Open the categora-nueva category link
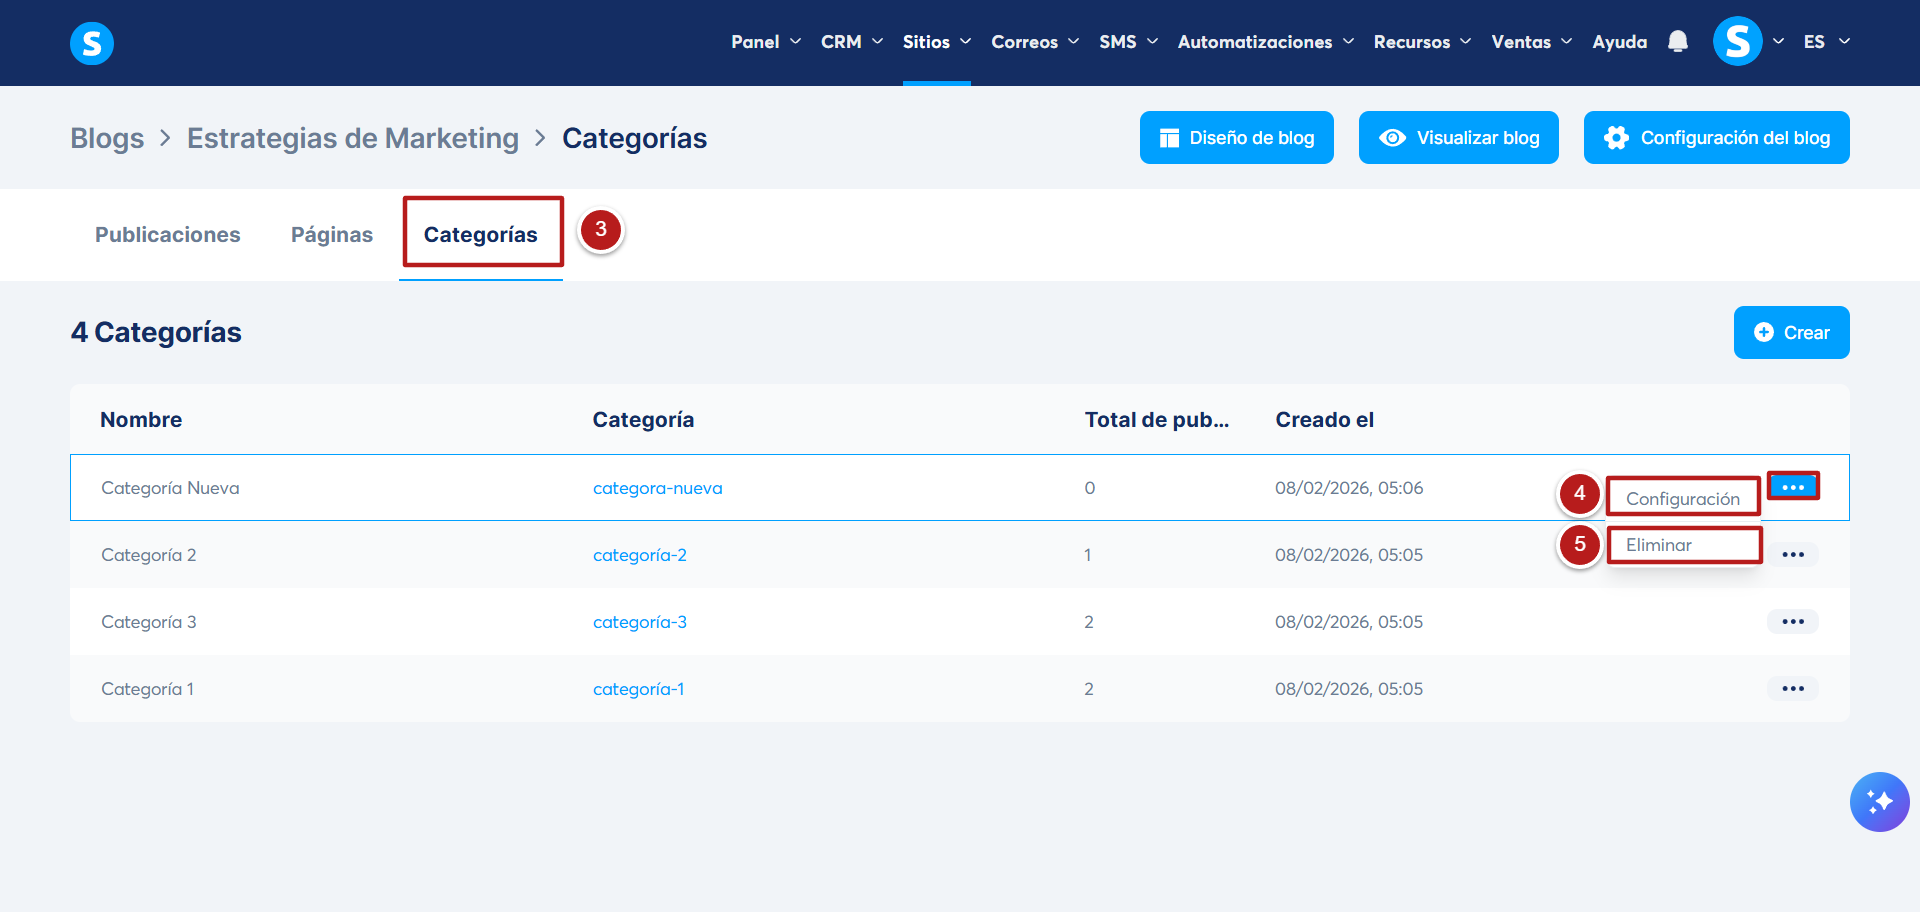 (x=658, y=488)
